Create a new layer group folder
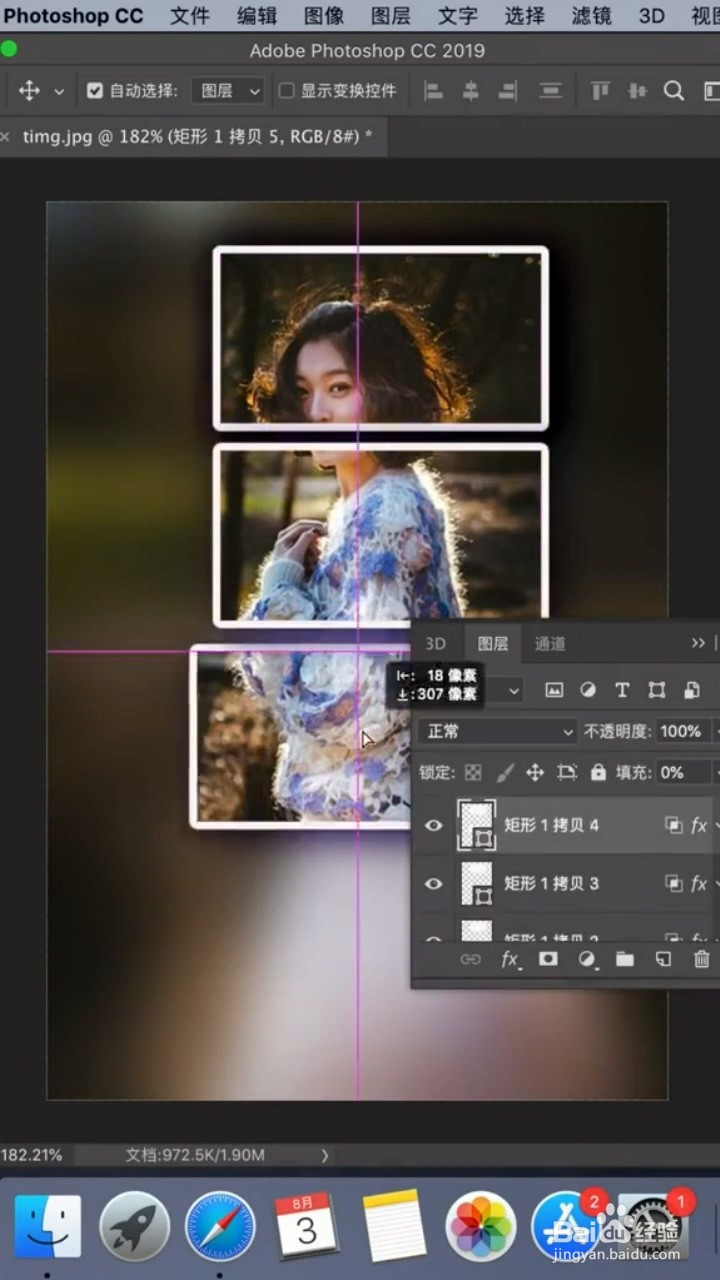The height and width of the screenshot is (1280, 720). coord(625,960)
